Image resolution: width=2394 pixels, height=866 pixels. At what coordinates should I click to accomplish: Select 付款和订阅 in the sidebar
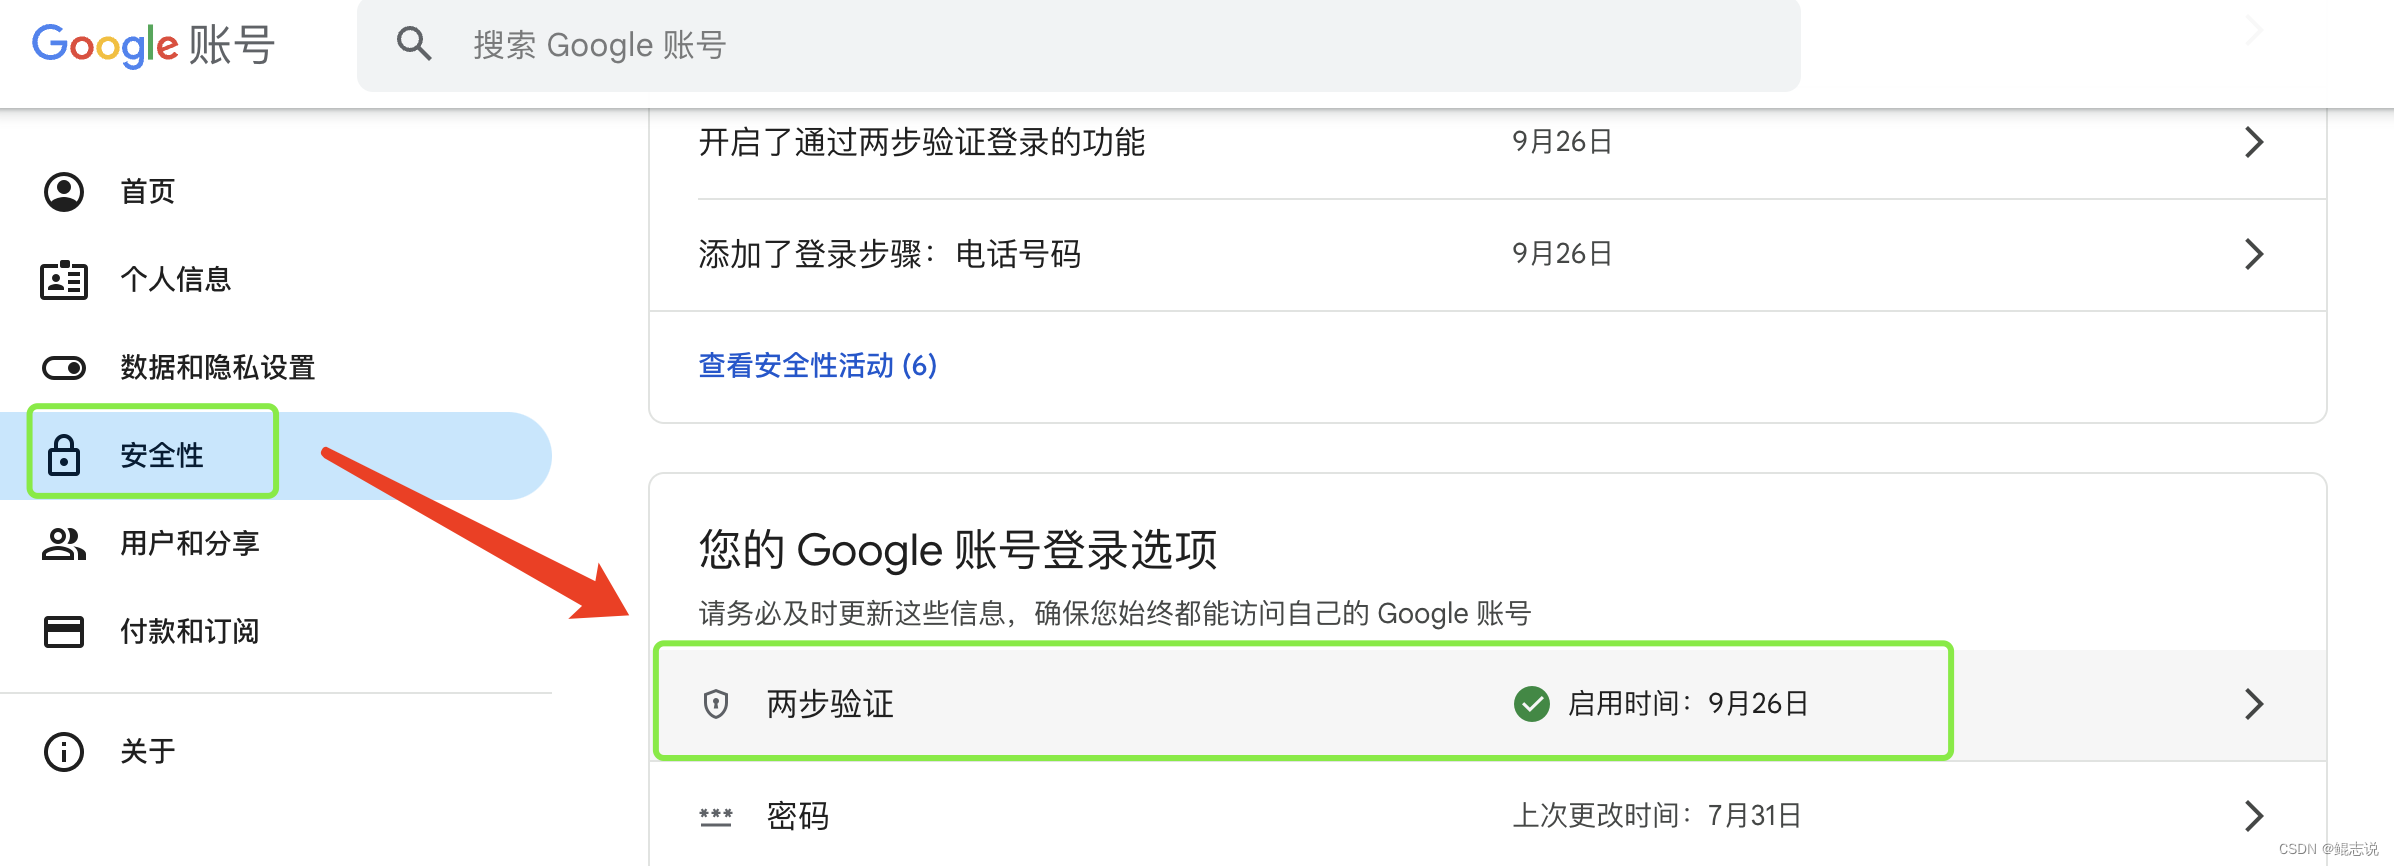(190, 632)
